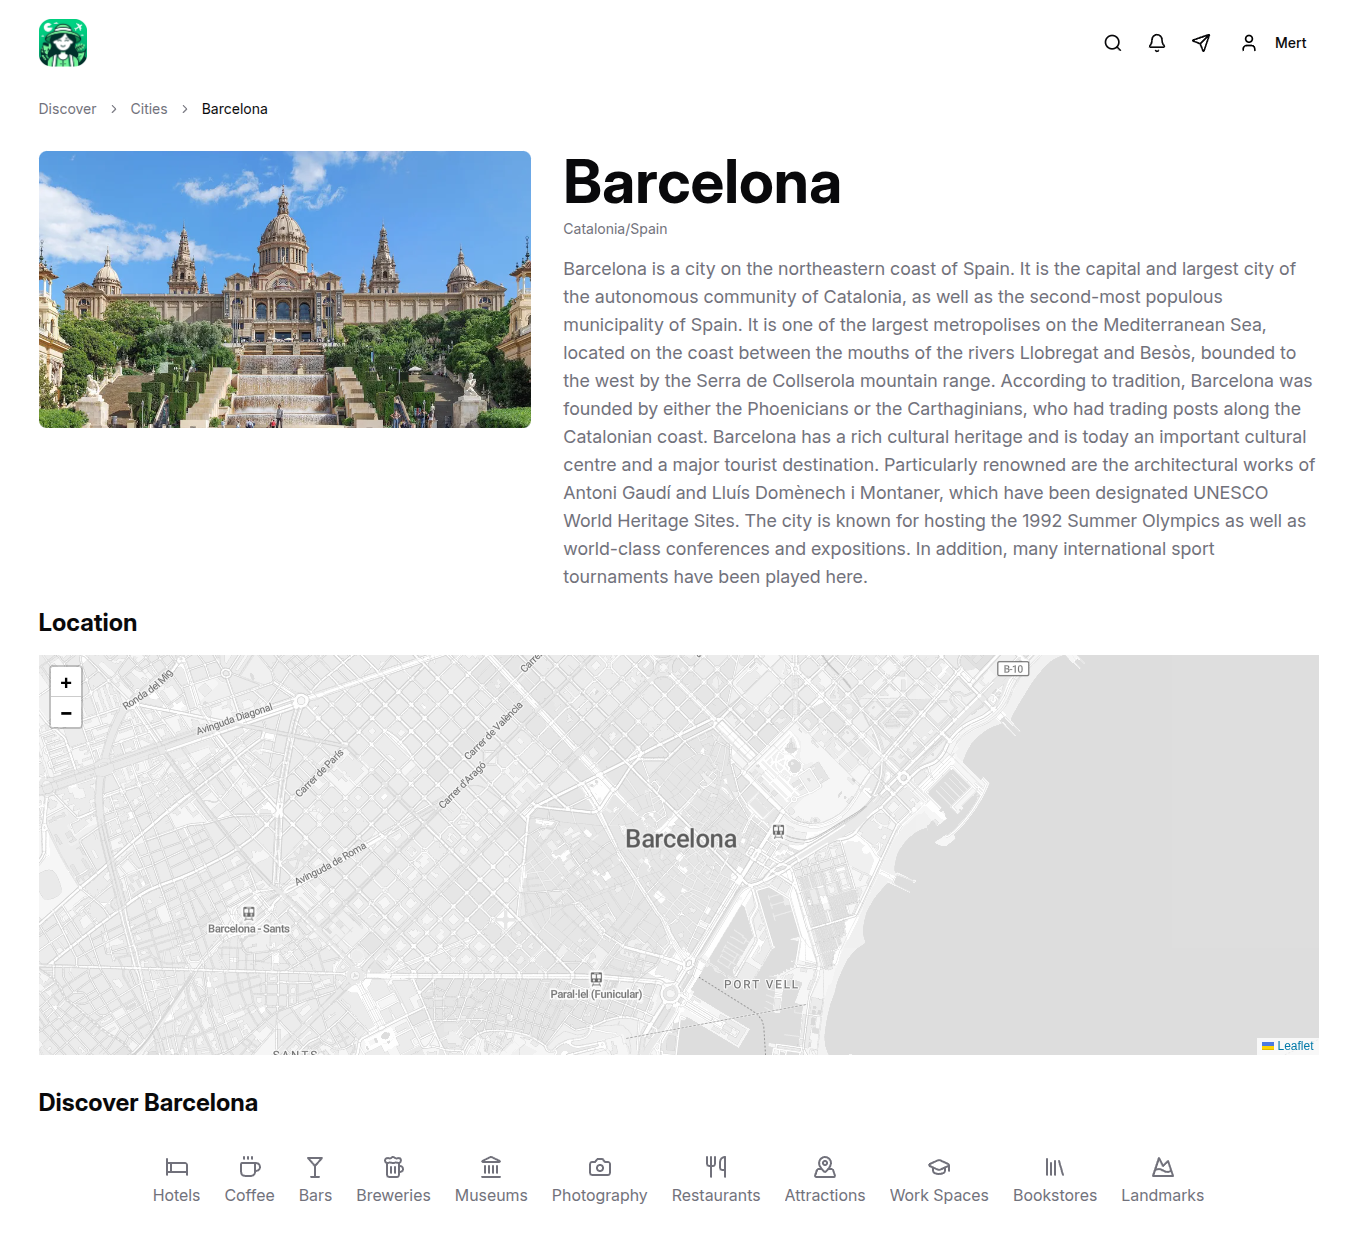Open the search icon in header
This screenshot has width=1354, height=1234.
[x=1113, y=43]
